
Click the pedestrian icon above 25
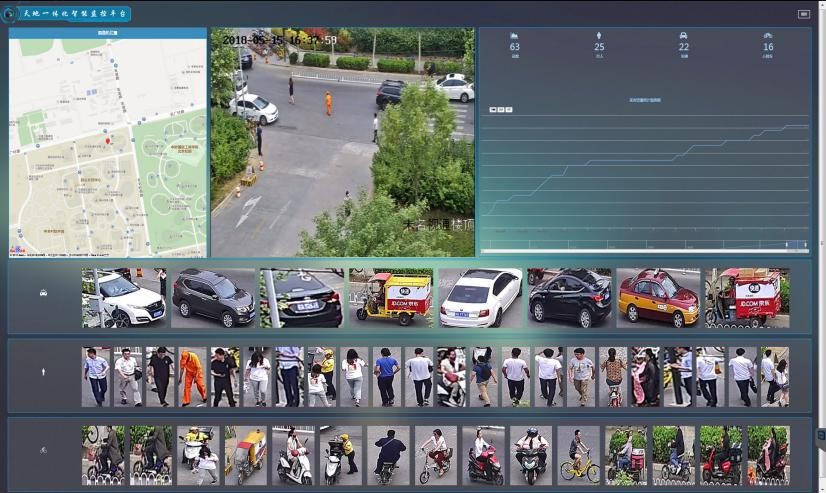coord(599,35)
